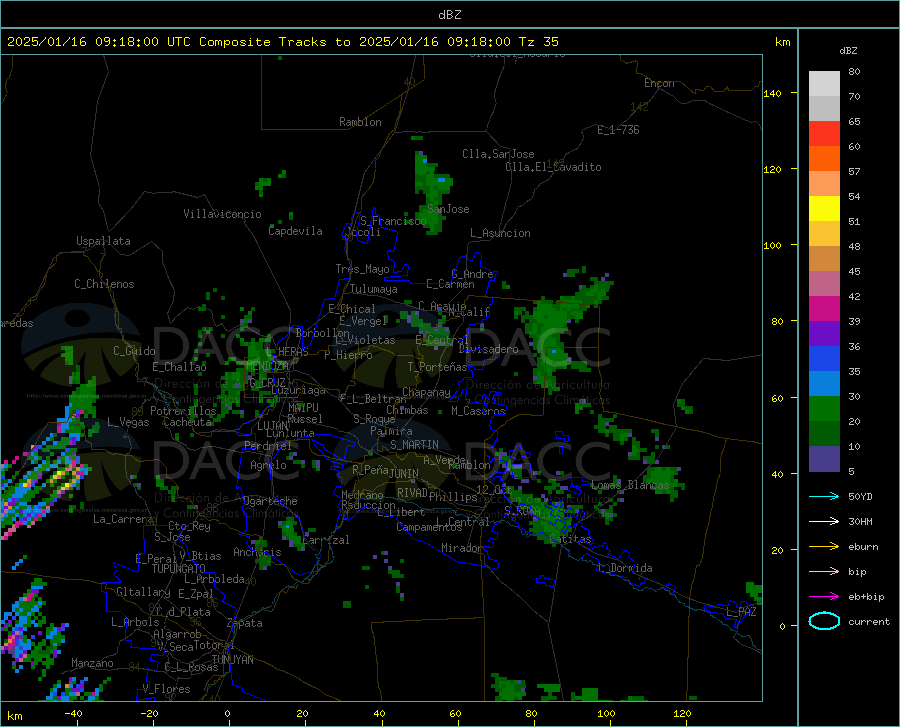This screenshot has height=727, width=900.
Task: Click the L_Dormida place label
Action: (624, 568)
